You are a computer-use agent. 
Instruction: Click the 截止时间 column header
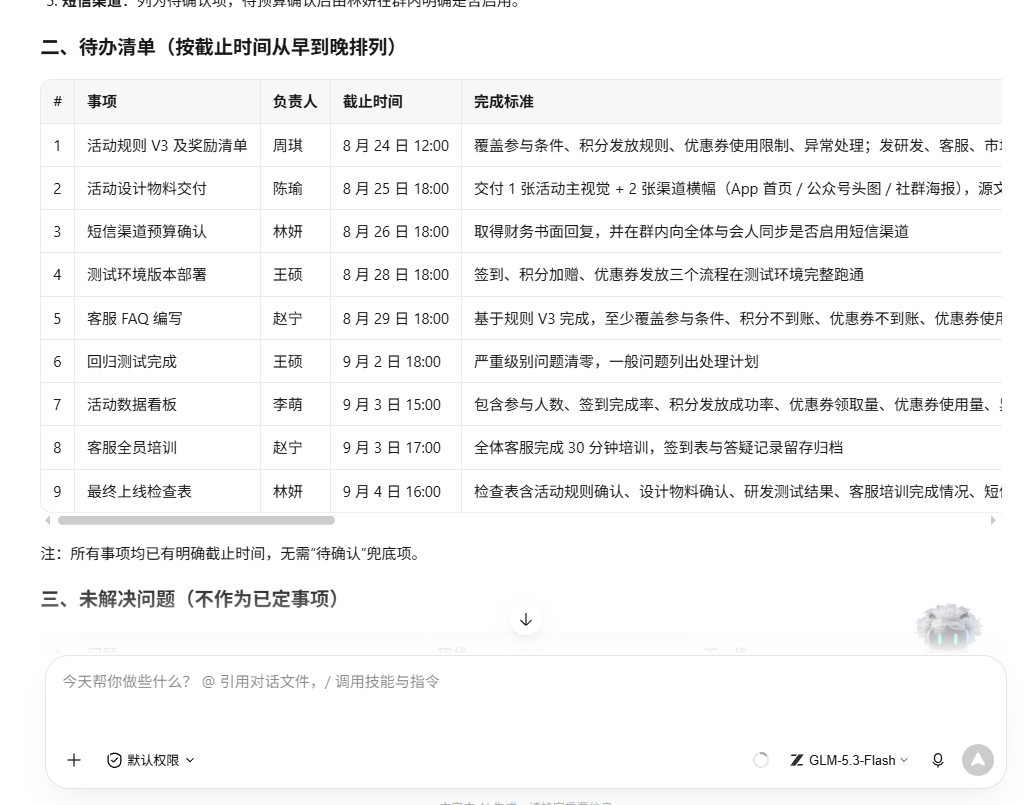tap(373, 101)
